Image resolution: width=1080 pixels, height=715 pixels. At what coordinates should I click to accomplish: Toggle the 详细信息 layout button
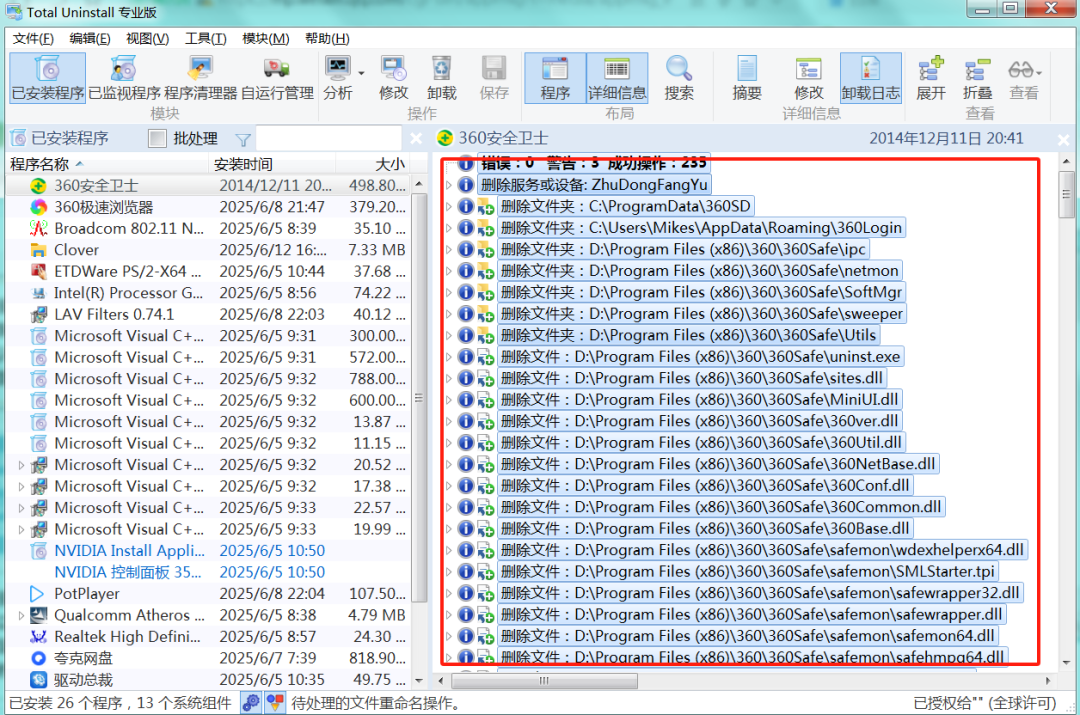coord(617,78)
